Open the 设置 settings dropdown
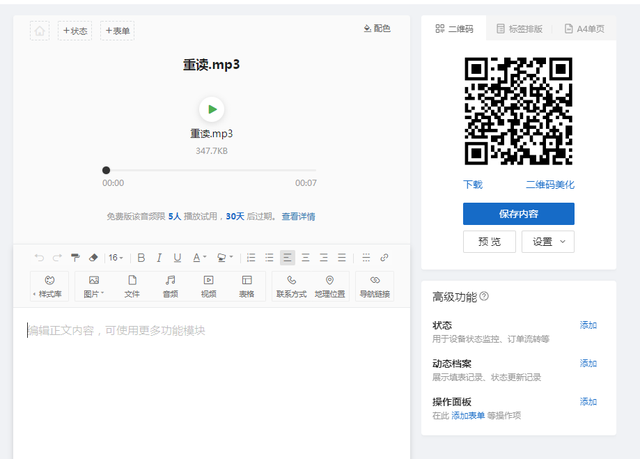Screen dimensions: 640x459 click(x=548, y=242)
